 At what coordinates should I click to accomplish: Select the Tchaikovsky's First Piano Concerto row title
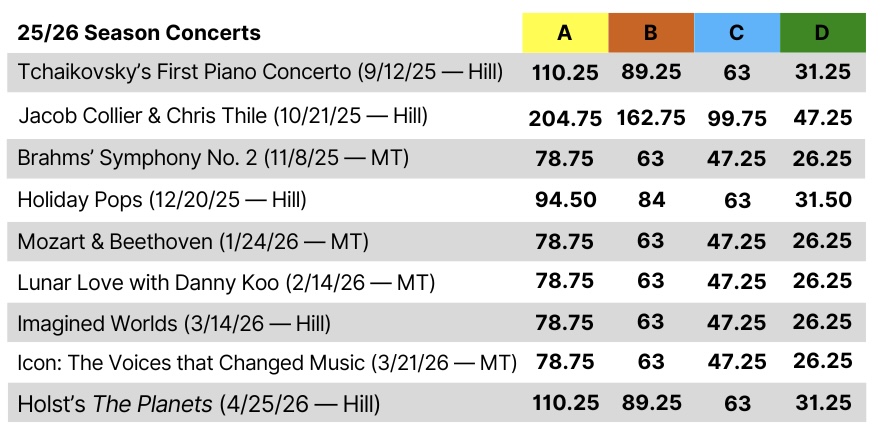click(x=260, y=72)
